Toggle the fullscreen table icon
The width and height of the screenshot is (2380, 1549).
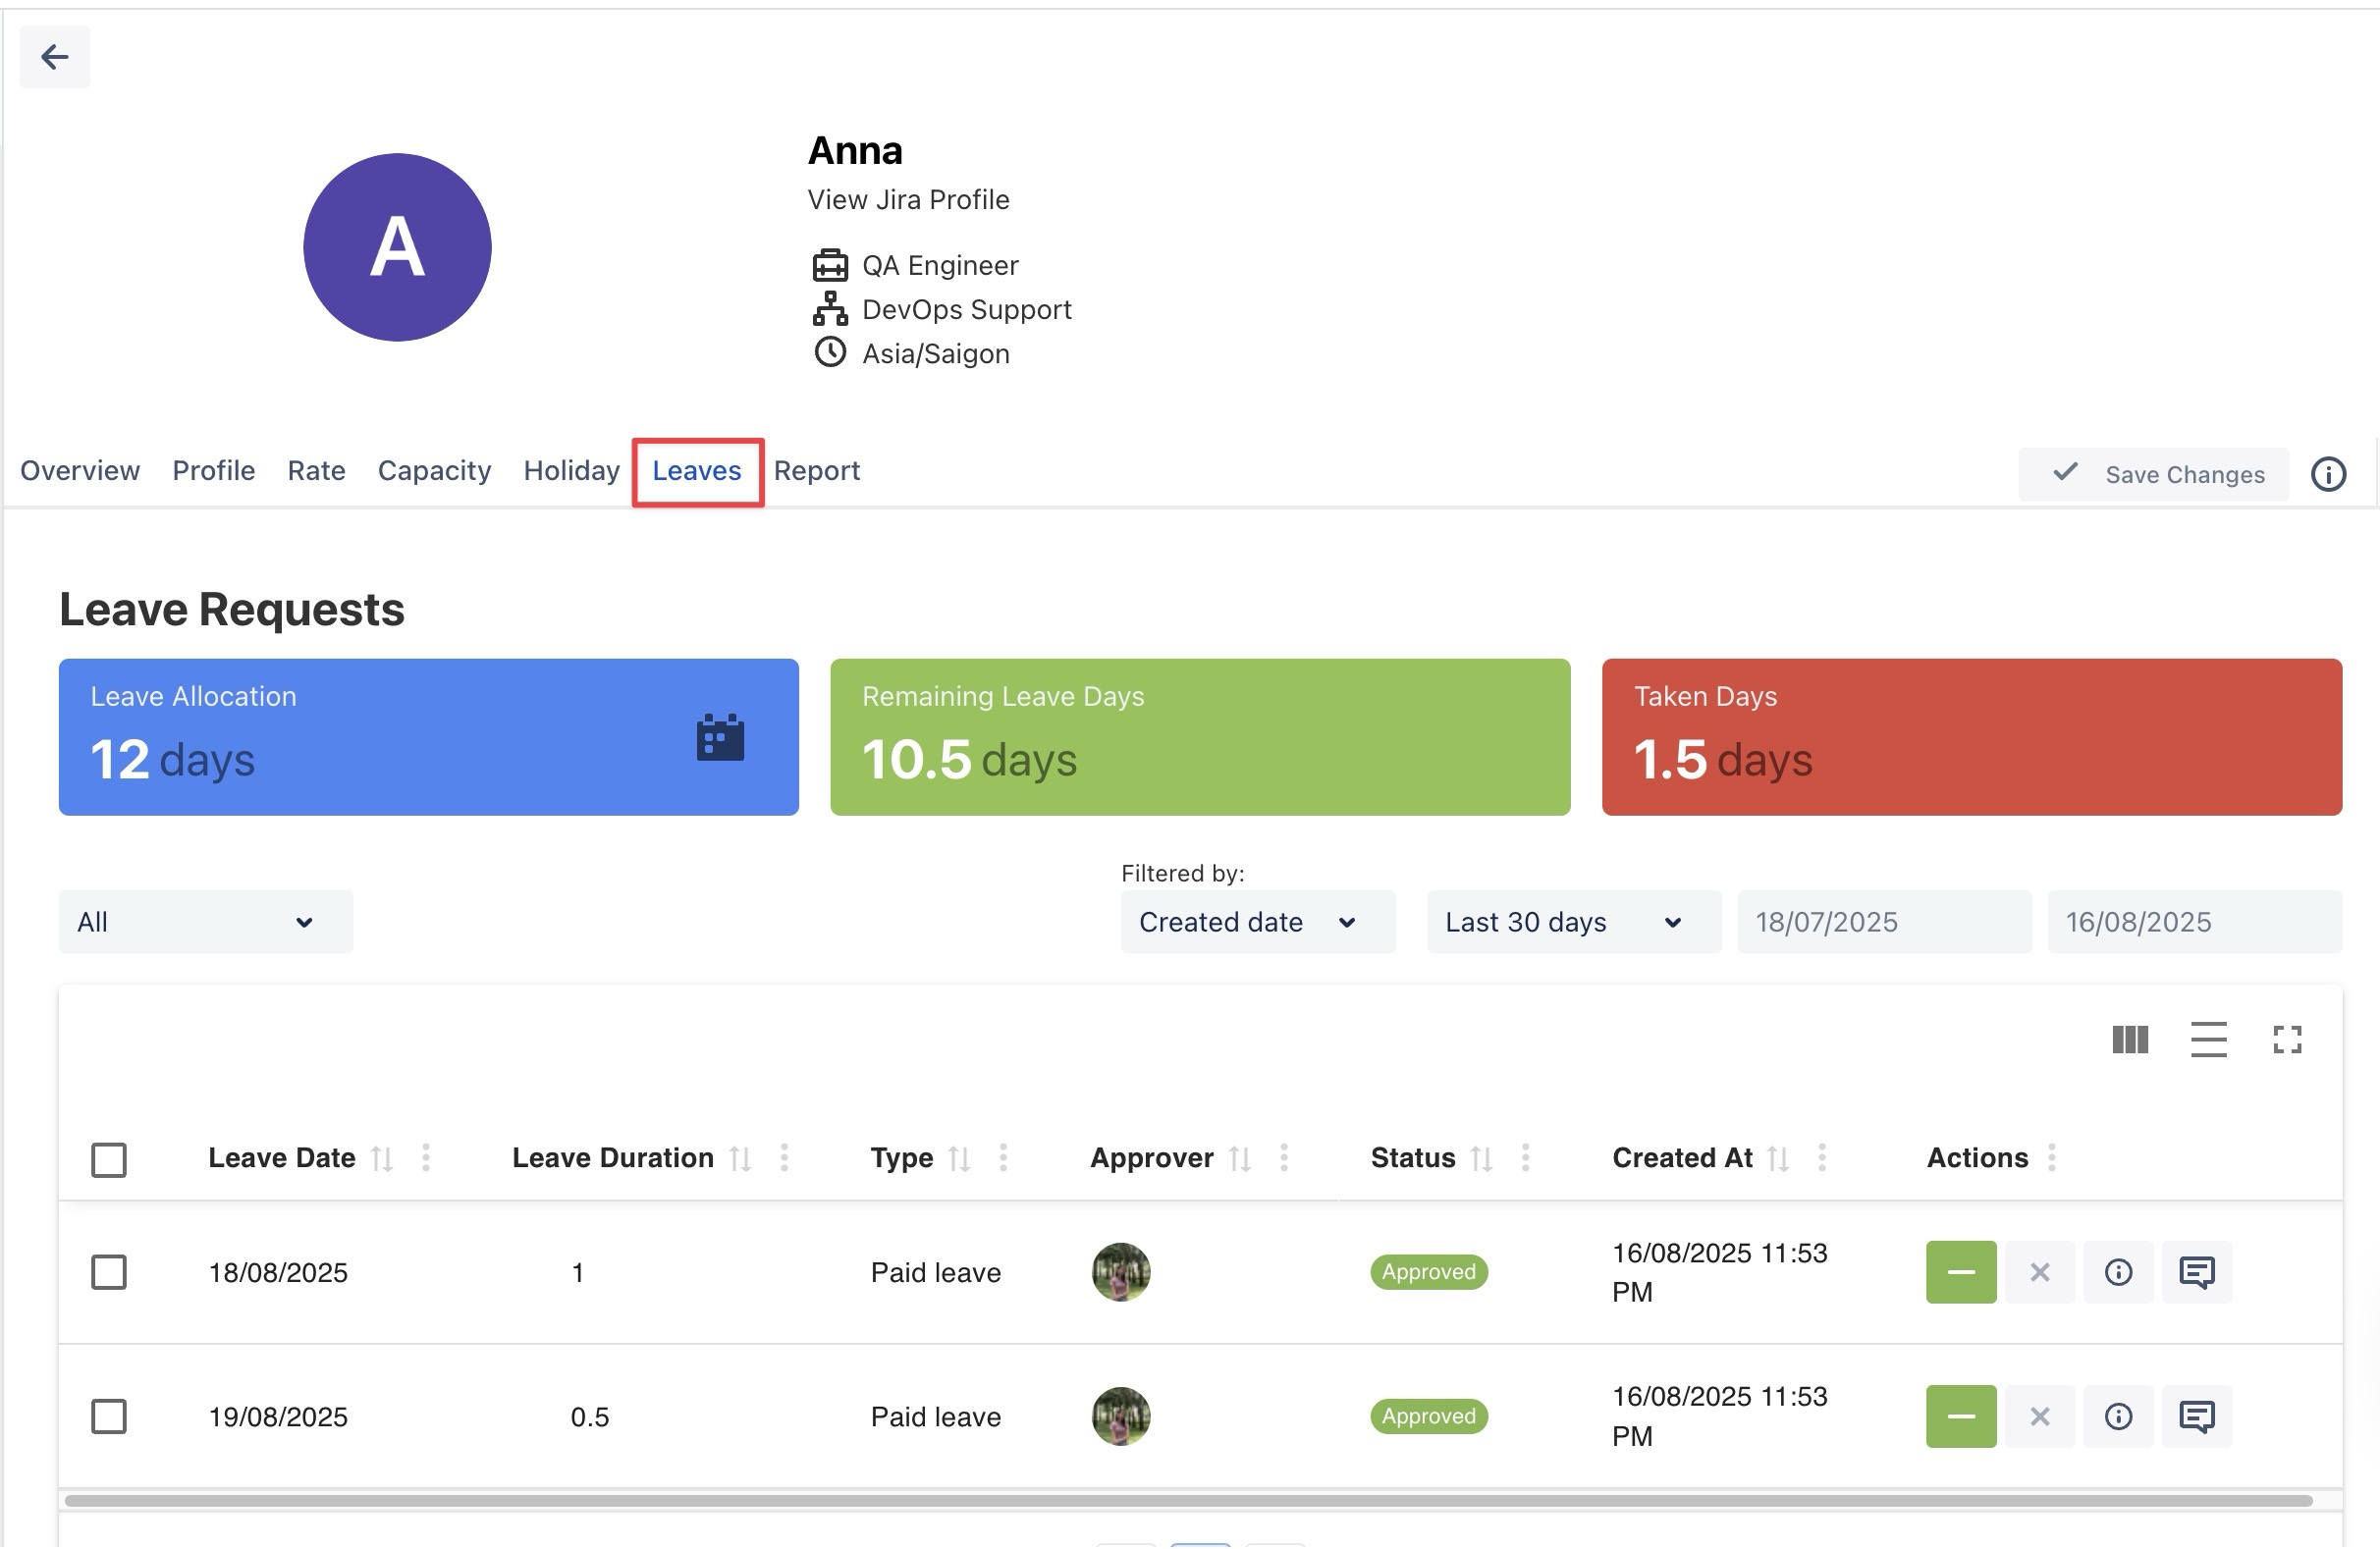point(2287,1040)
